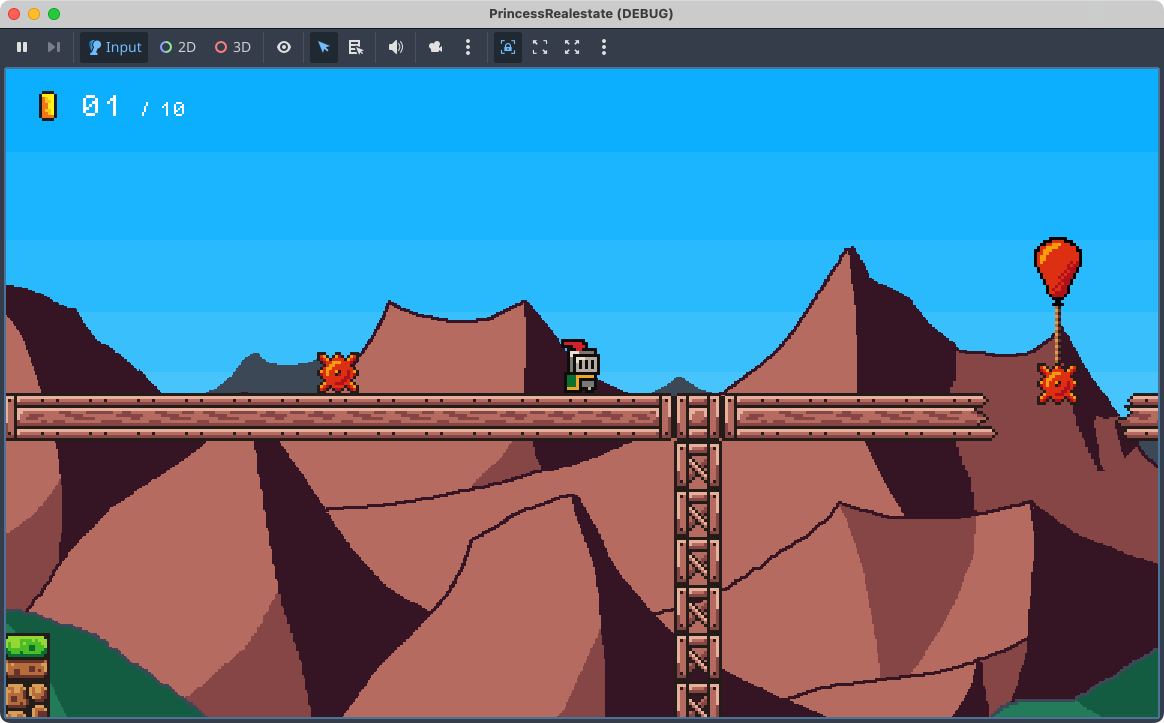Activate the arrow select tool

tap(324, 47)
